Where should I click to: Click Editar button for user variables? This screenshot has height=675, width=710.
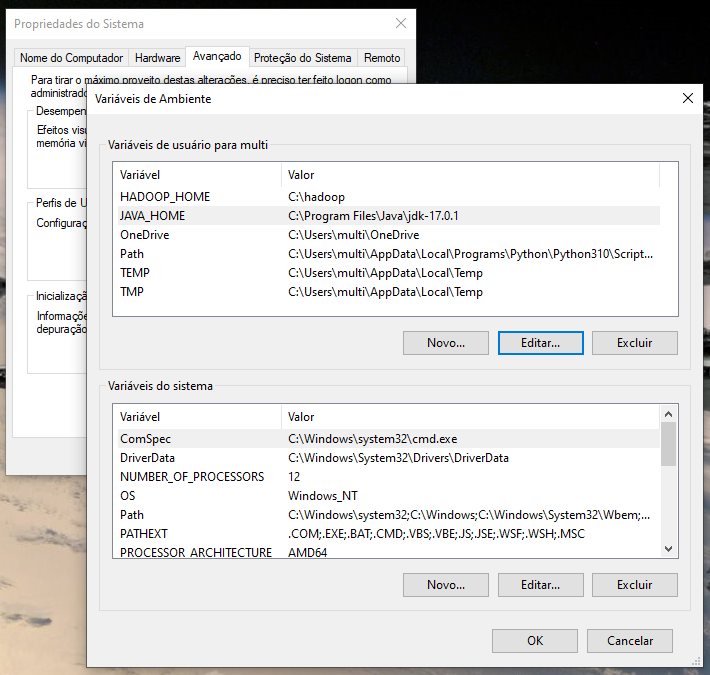point(540,343)
